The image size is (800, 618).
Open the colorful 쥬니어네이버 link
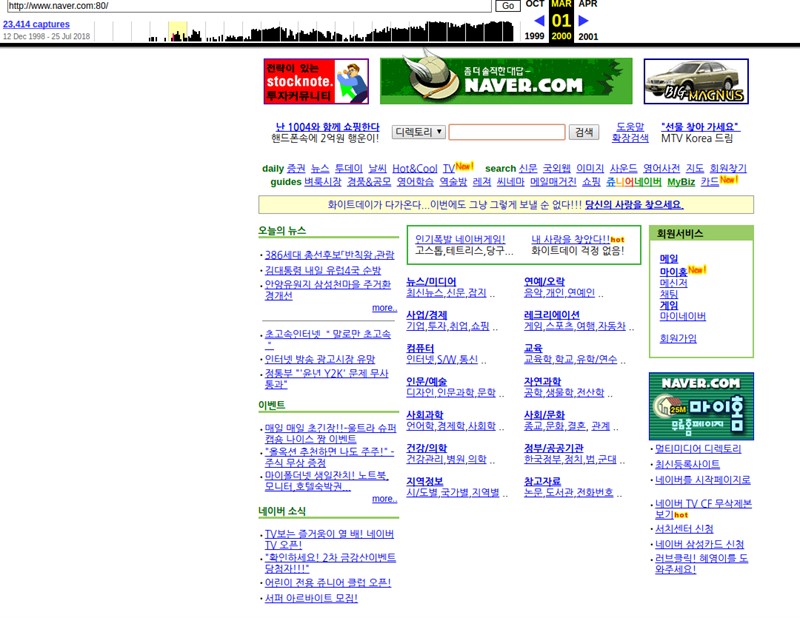coord(634,182)
